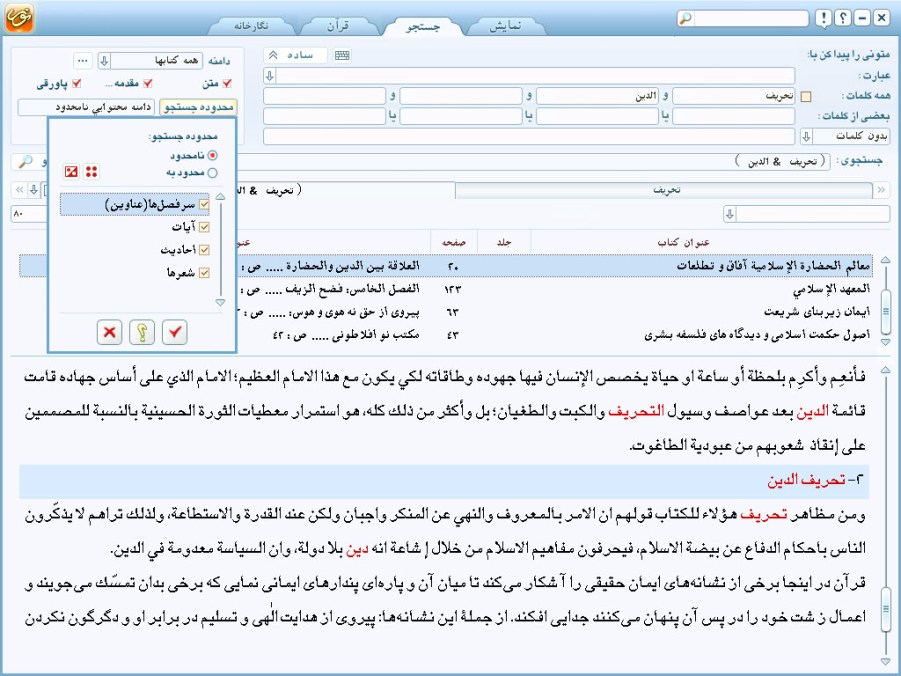Open the dropdown arrow above عنوان کتاب column
The height and width of the screenshot is (676, 901).
(x=730, y=214)
